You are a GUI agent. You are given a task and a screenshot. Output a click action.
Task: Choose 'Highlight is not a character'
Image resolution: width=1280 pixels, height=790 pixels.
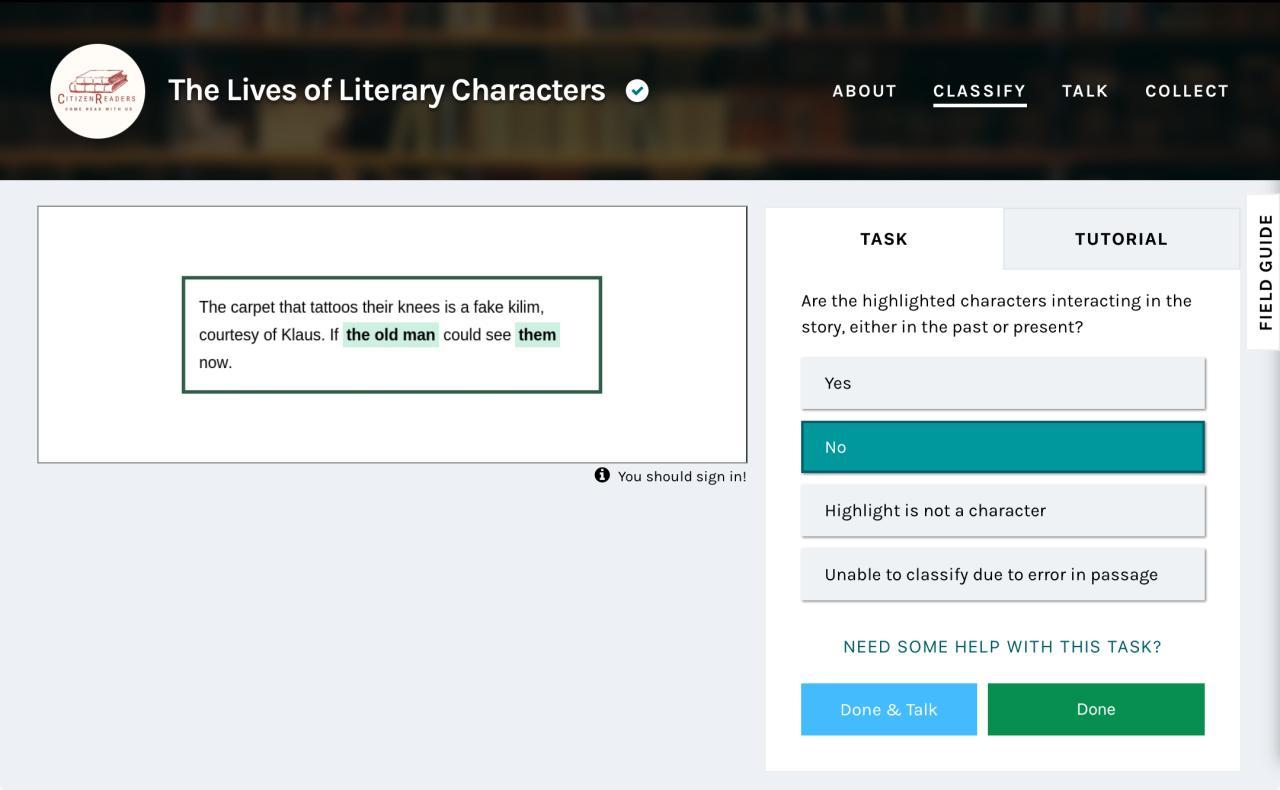(1002, 511)
